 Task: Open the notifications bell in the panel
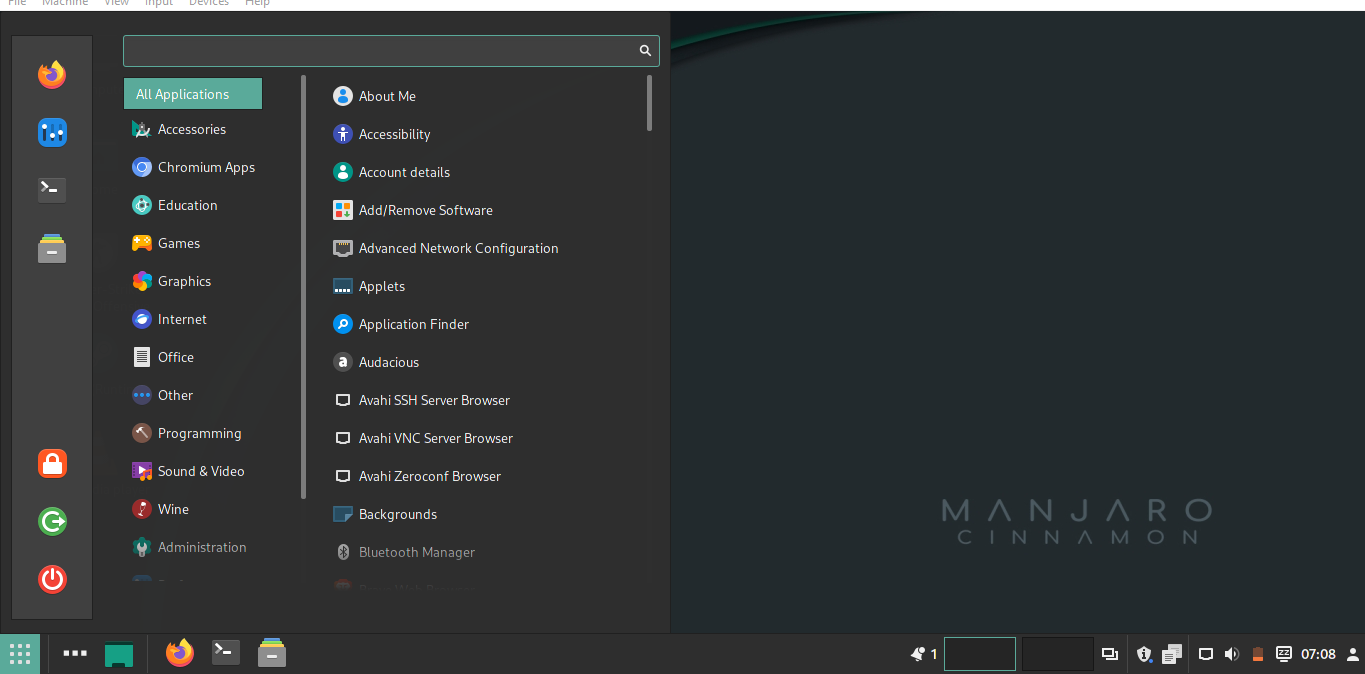tap(918, 654)
